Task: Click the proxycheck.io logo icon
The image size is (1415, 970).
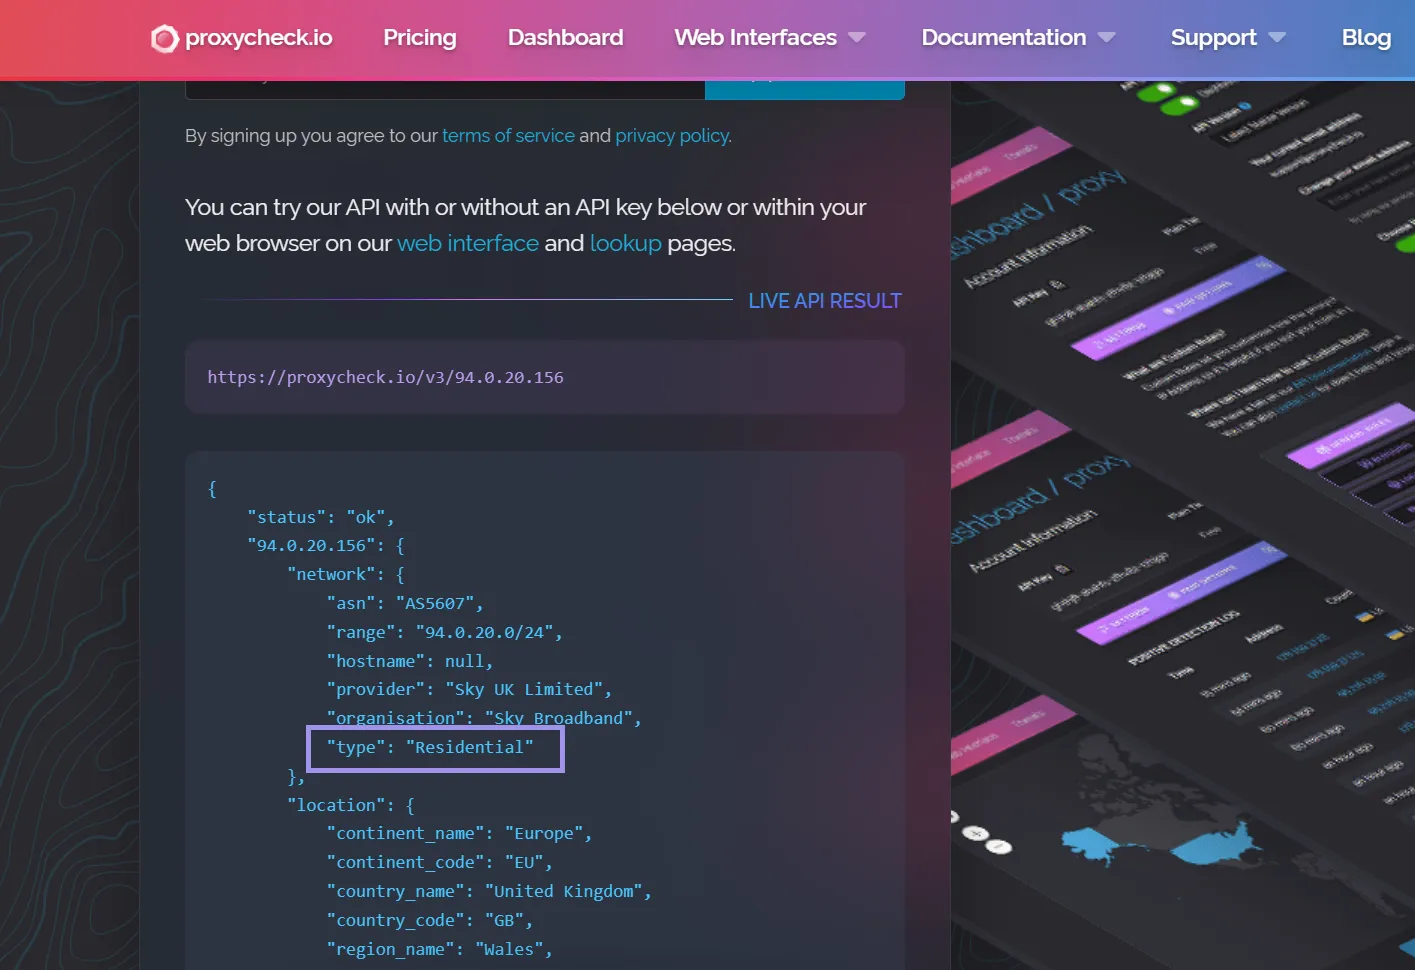Action: click(164, 39)
